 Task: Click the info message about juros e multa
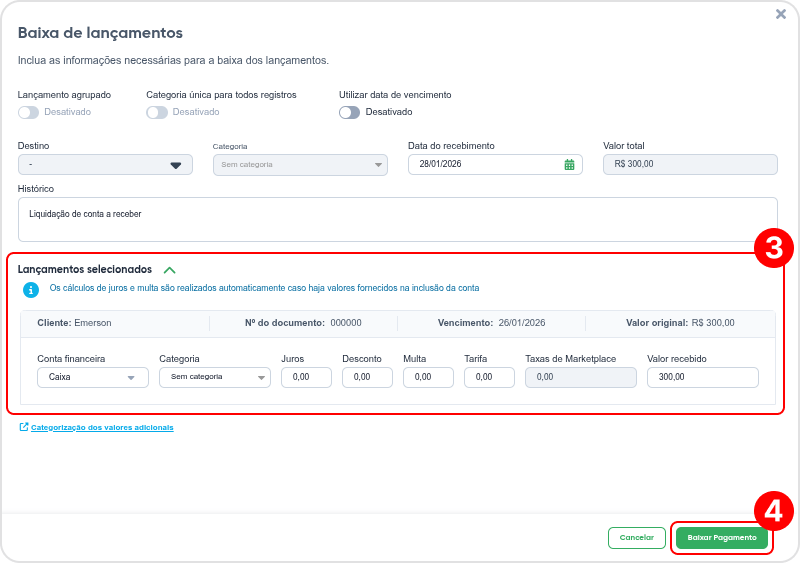pos(264,288)
